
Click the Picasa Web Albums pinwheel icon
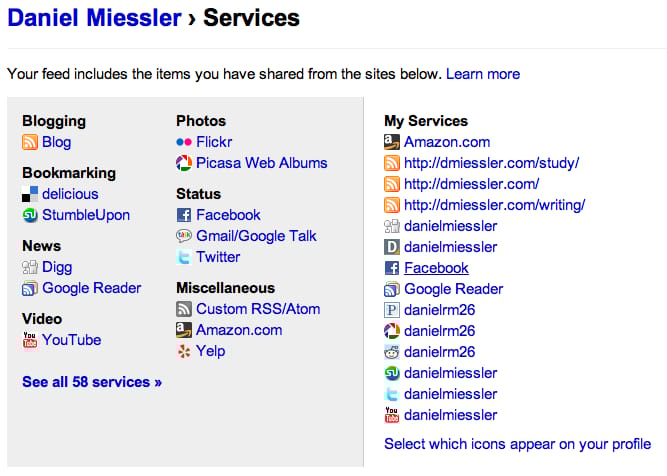tap(184, 163)
